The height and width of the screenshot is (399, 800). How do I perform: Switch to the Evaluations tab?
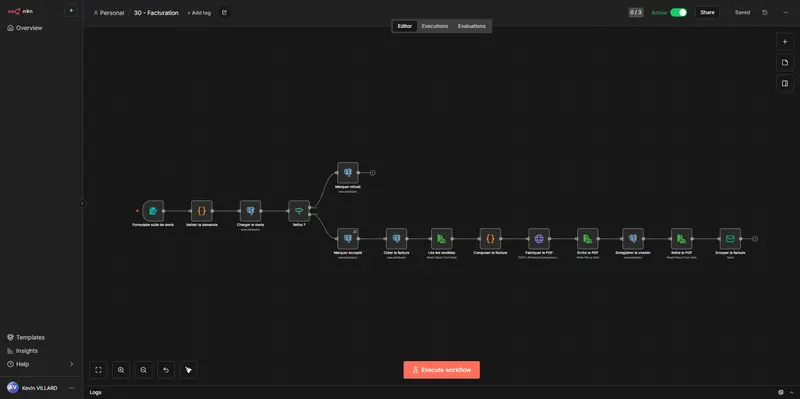[x=471, y=26]
